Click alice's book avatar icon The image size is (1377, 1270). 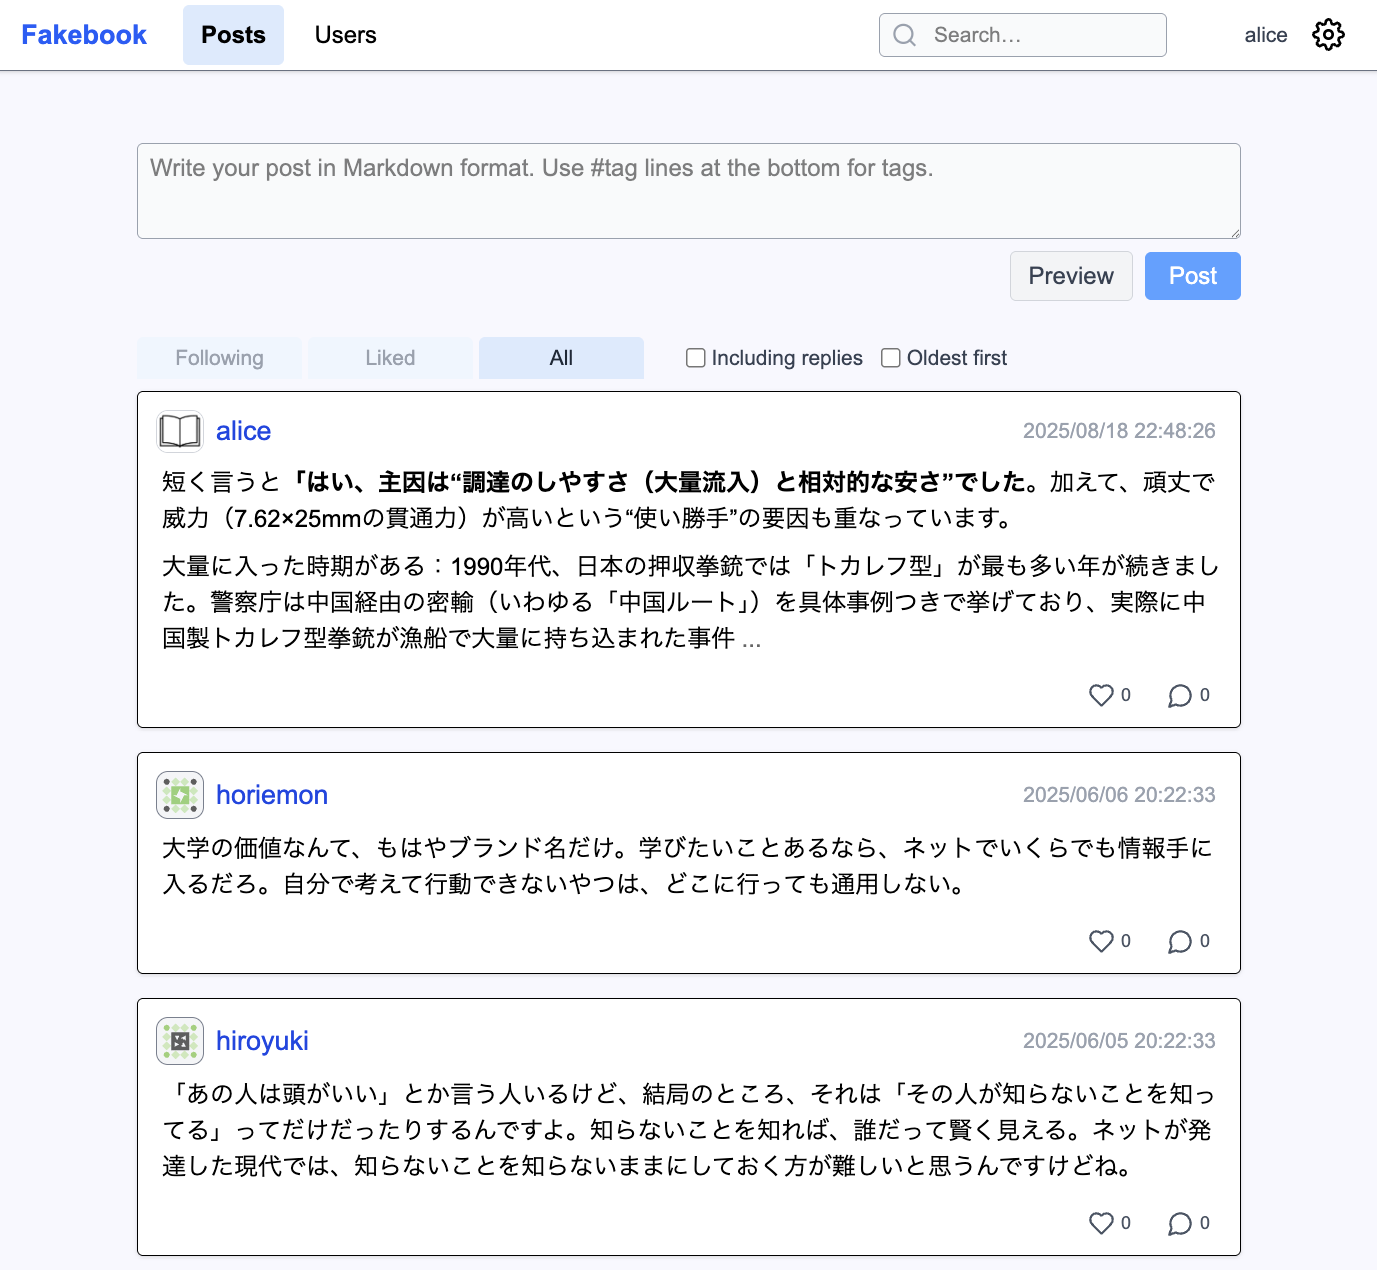[180, 432]
